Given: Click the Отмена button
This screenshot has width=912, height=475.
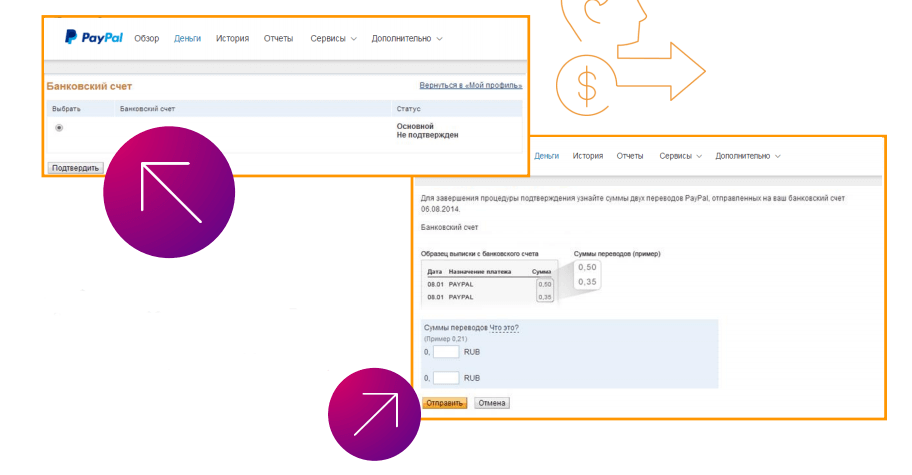Looking at the screenshot, I should coord(491,403).
